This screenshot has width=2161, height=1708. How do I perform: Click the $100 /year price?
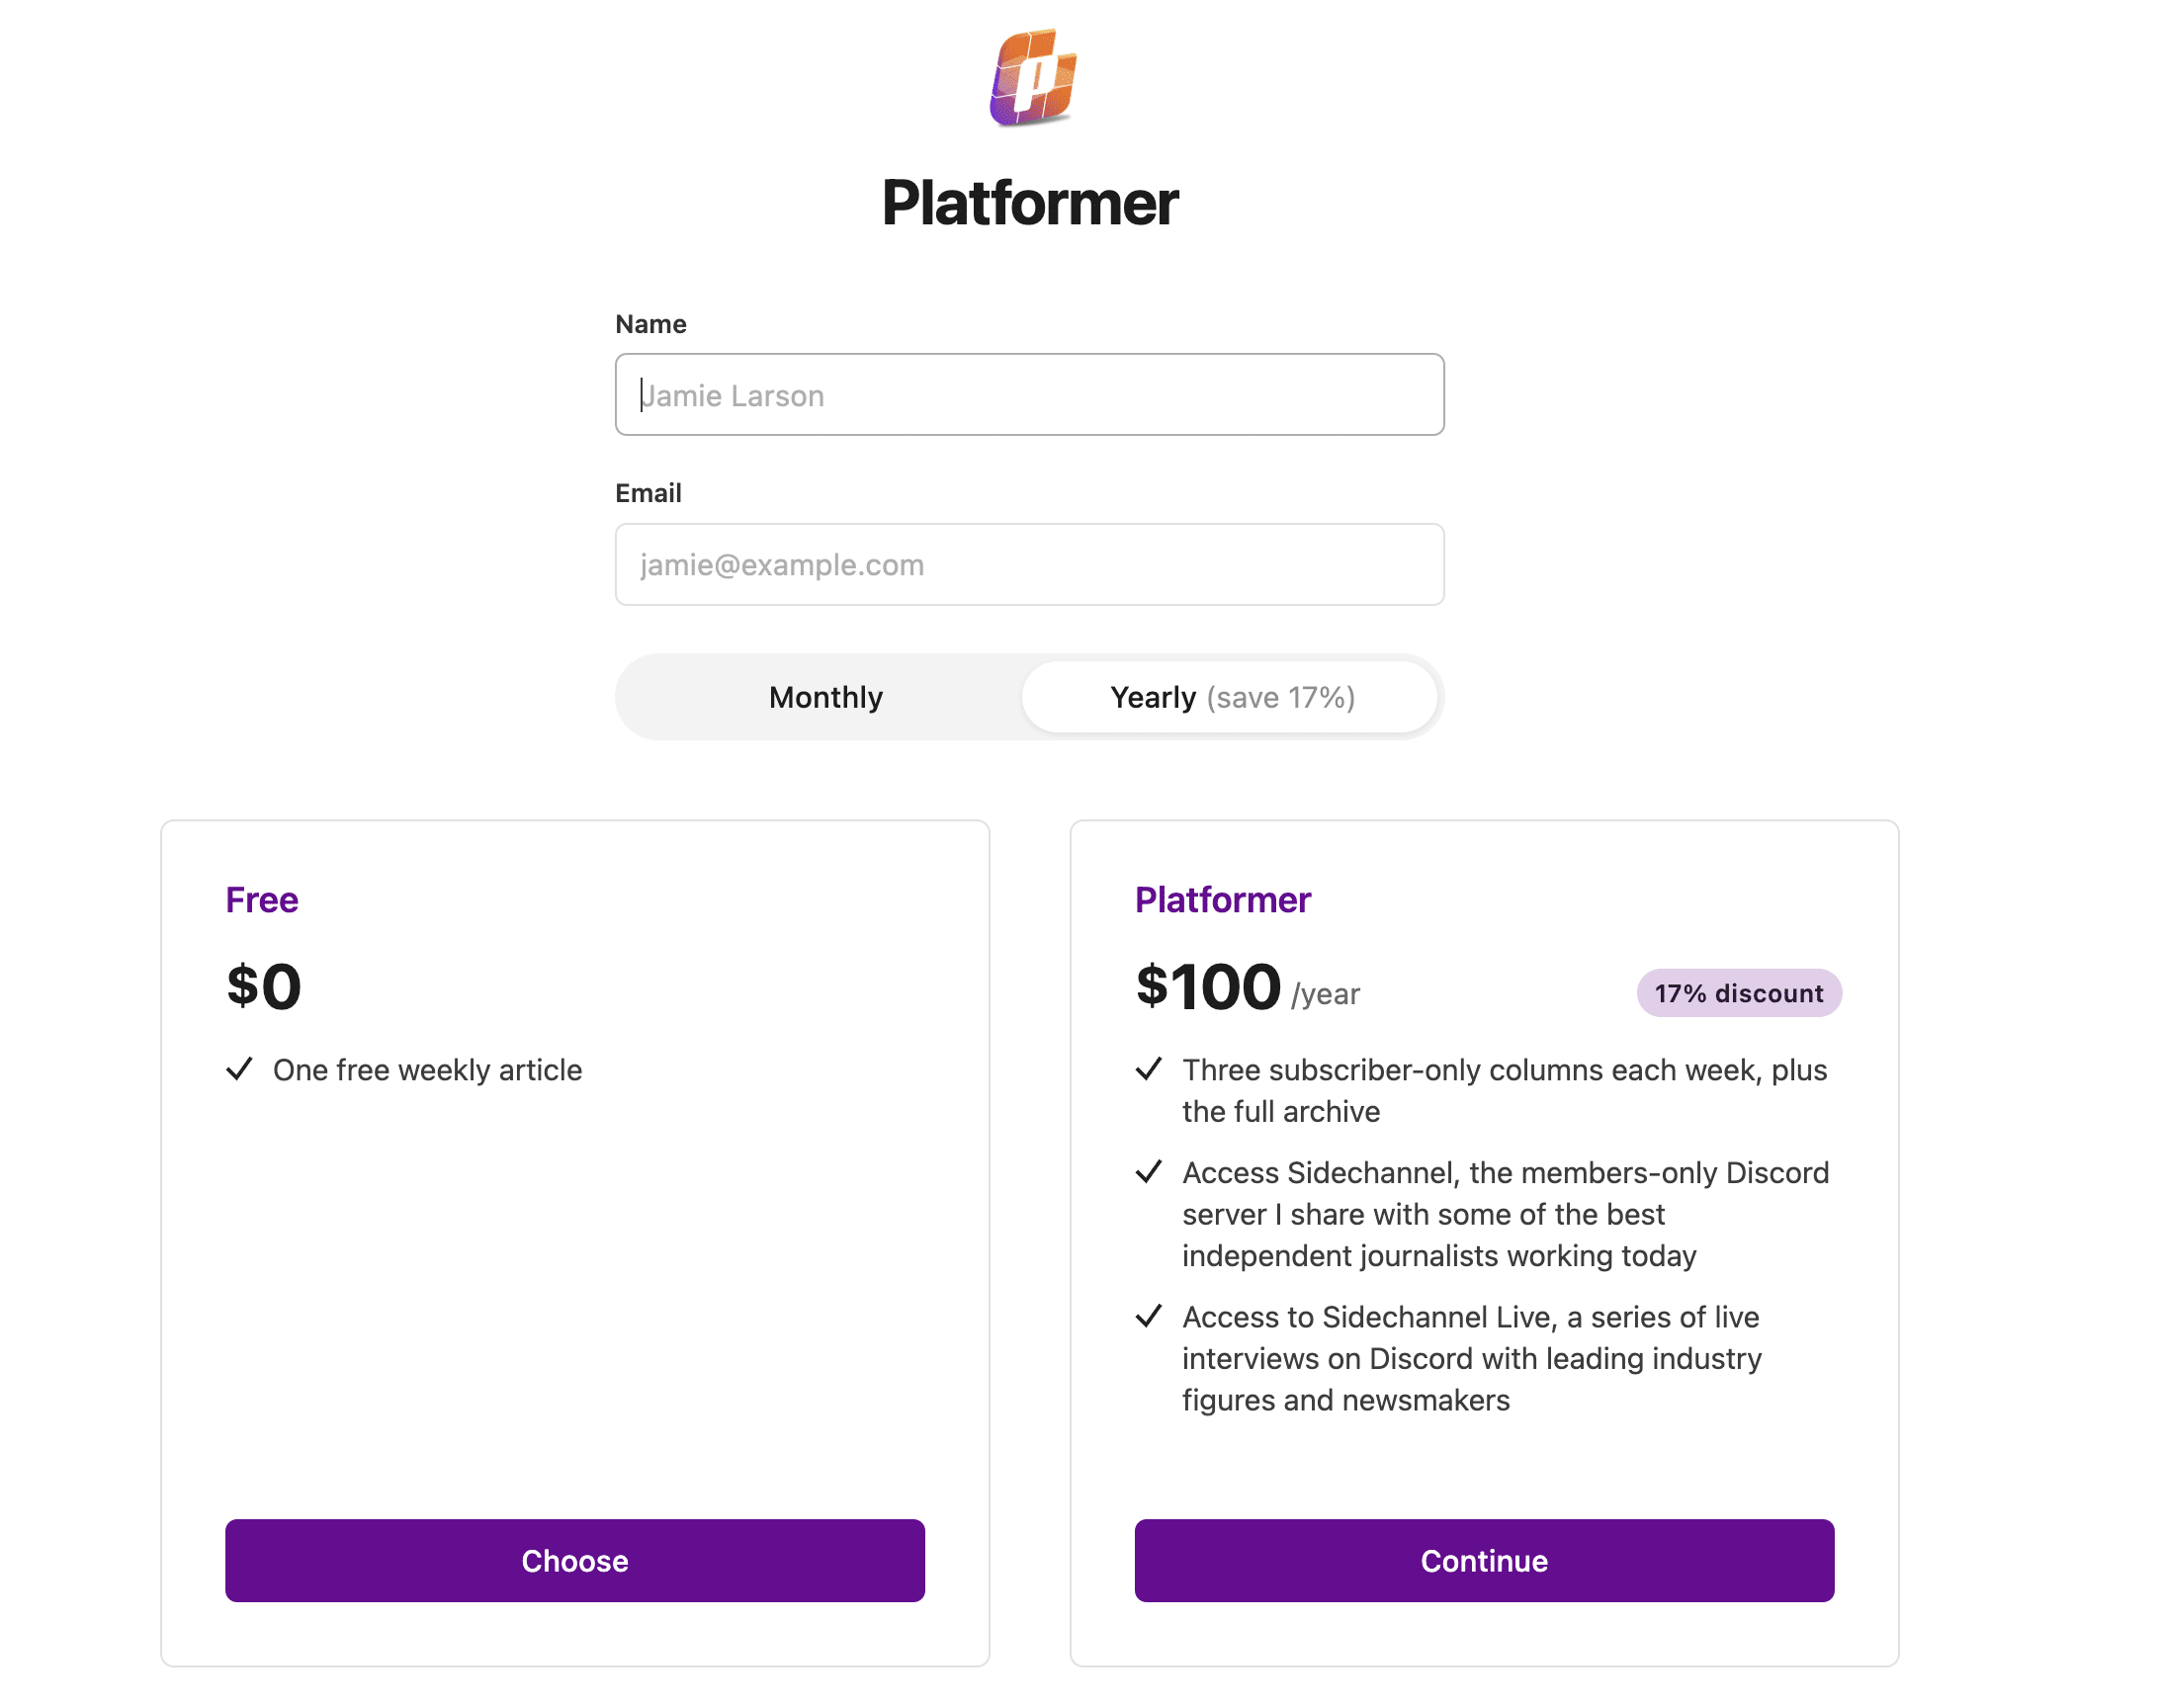(1246, 987)
